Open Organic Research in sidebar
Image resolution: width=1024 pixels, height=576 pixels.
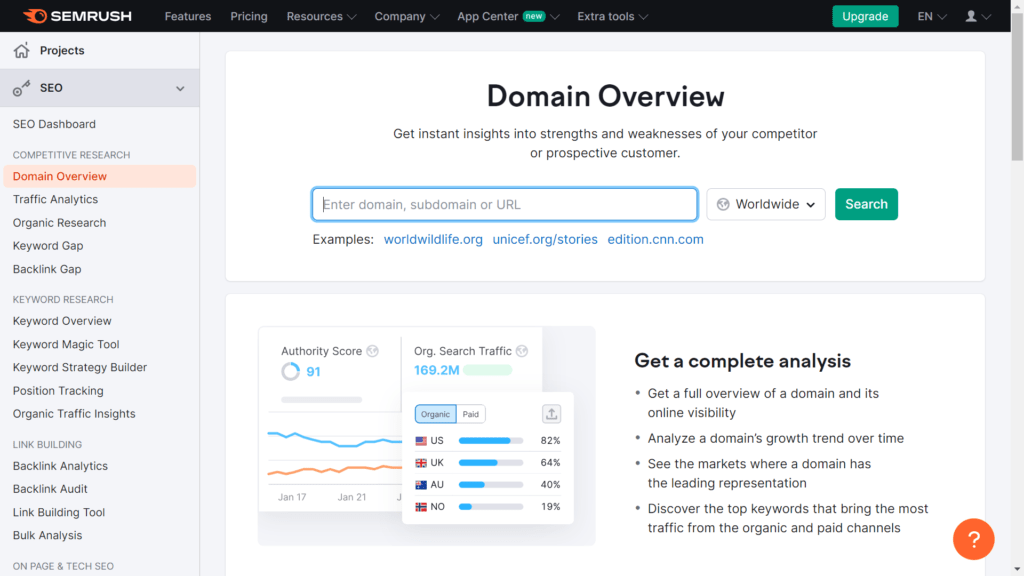coord(59,223)
